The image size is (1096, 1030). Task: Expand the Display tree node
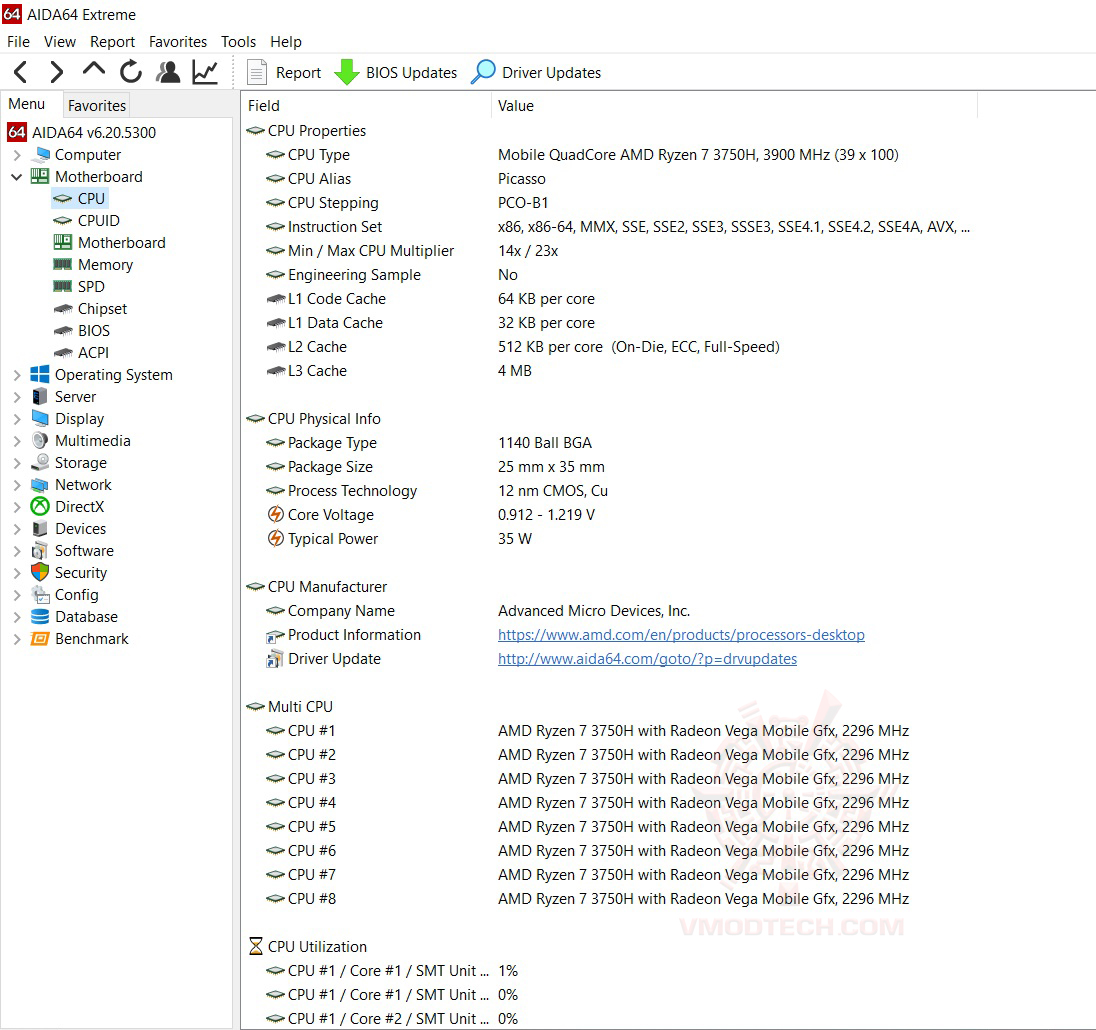[17, 419]
